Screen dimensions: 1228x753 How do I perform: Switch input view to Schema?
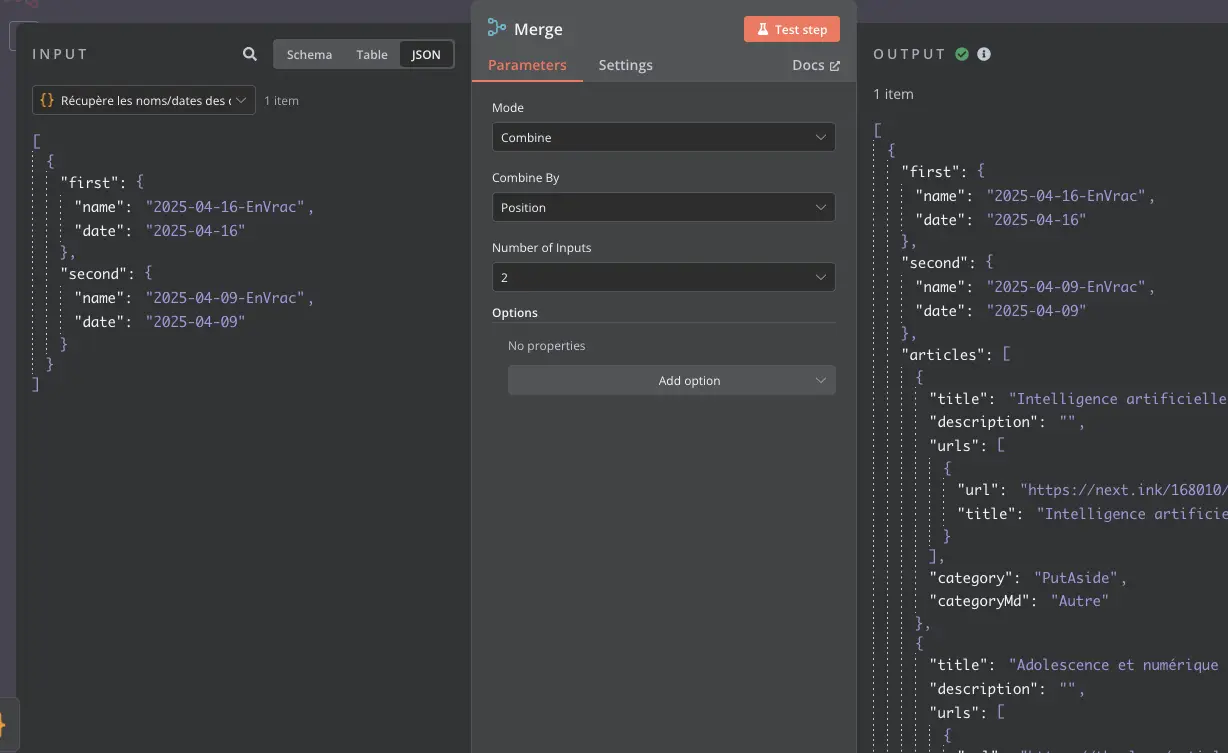pyautogui.click(x=309, y=54)
